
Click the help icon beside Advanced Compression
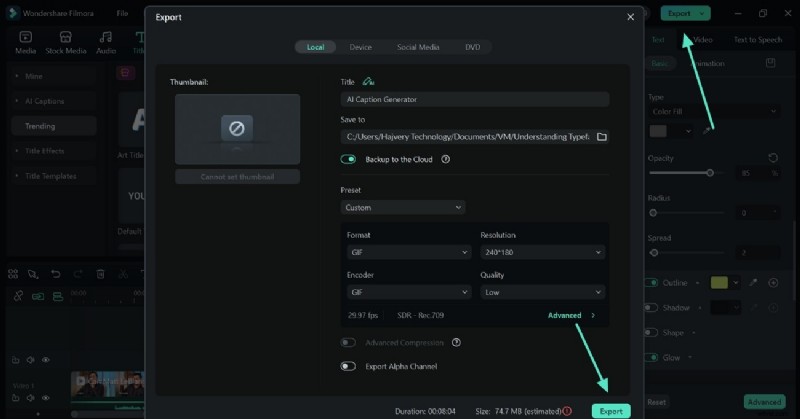[456, 342]
